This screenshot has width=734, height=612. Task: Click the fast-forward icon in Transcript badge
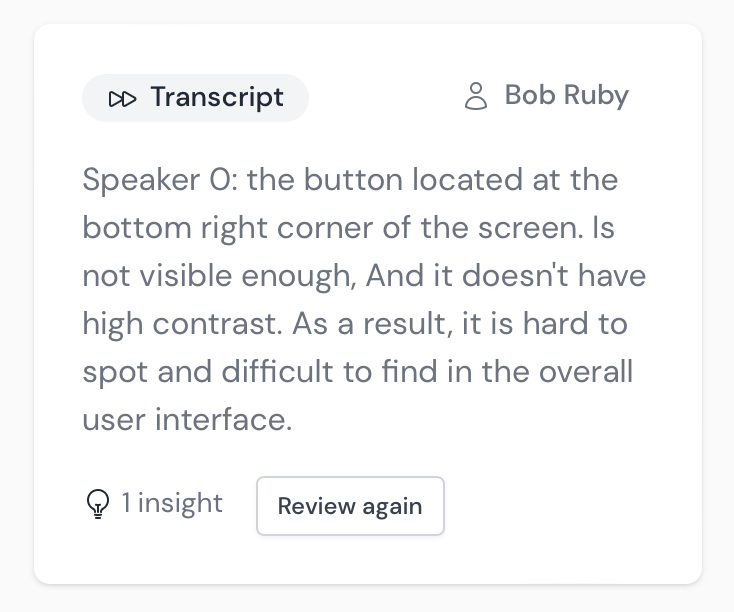coord(123,98)
